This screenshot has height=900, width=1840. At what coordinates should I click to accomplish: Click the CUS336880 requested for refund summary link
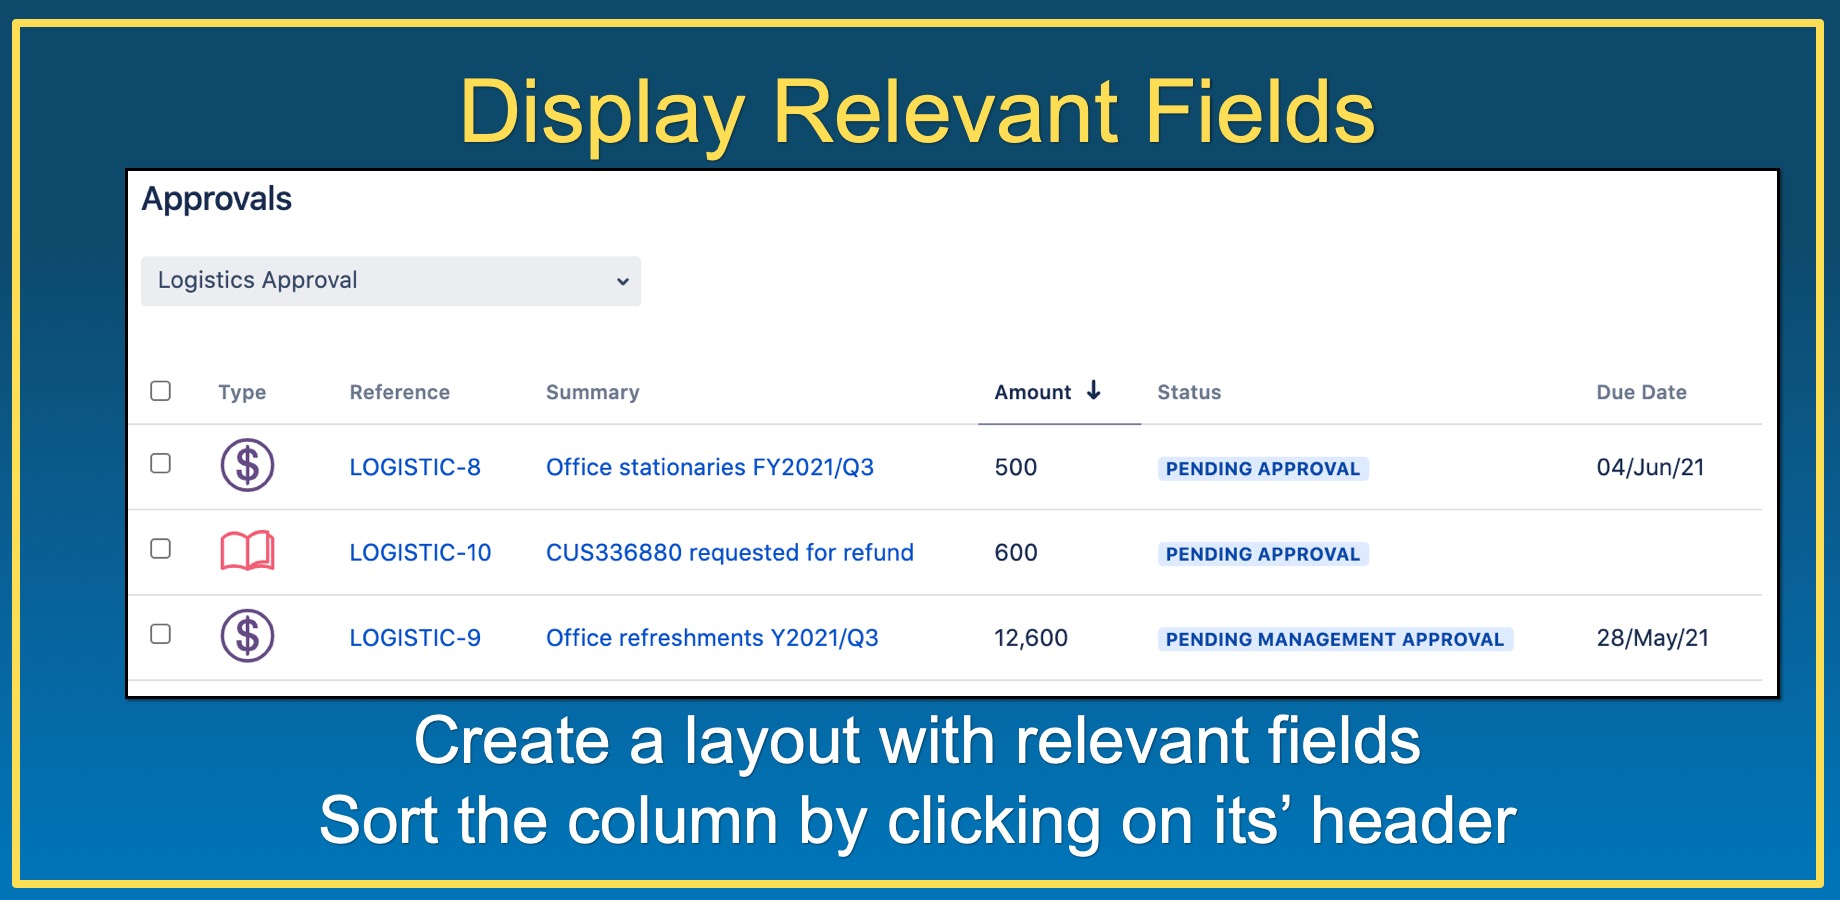(729, 552)
